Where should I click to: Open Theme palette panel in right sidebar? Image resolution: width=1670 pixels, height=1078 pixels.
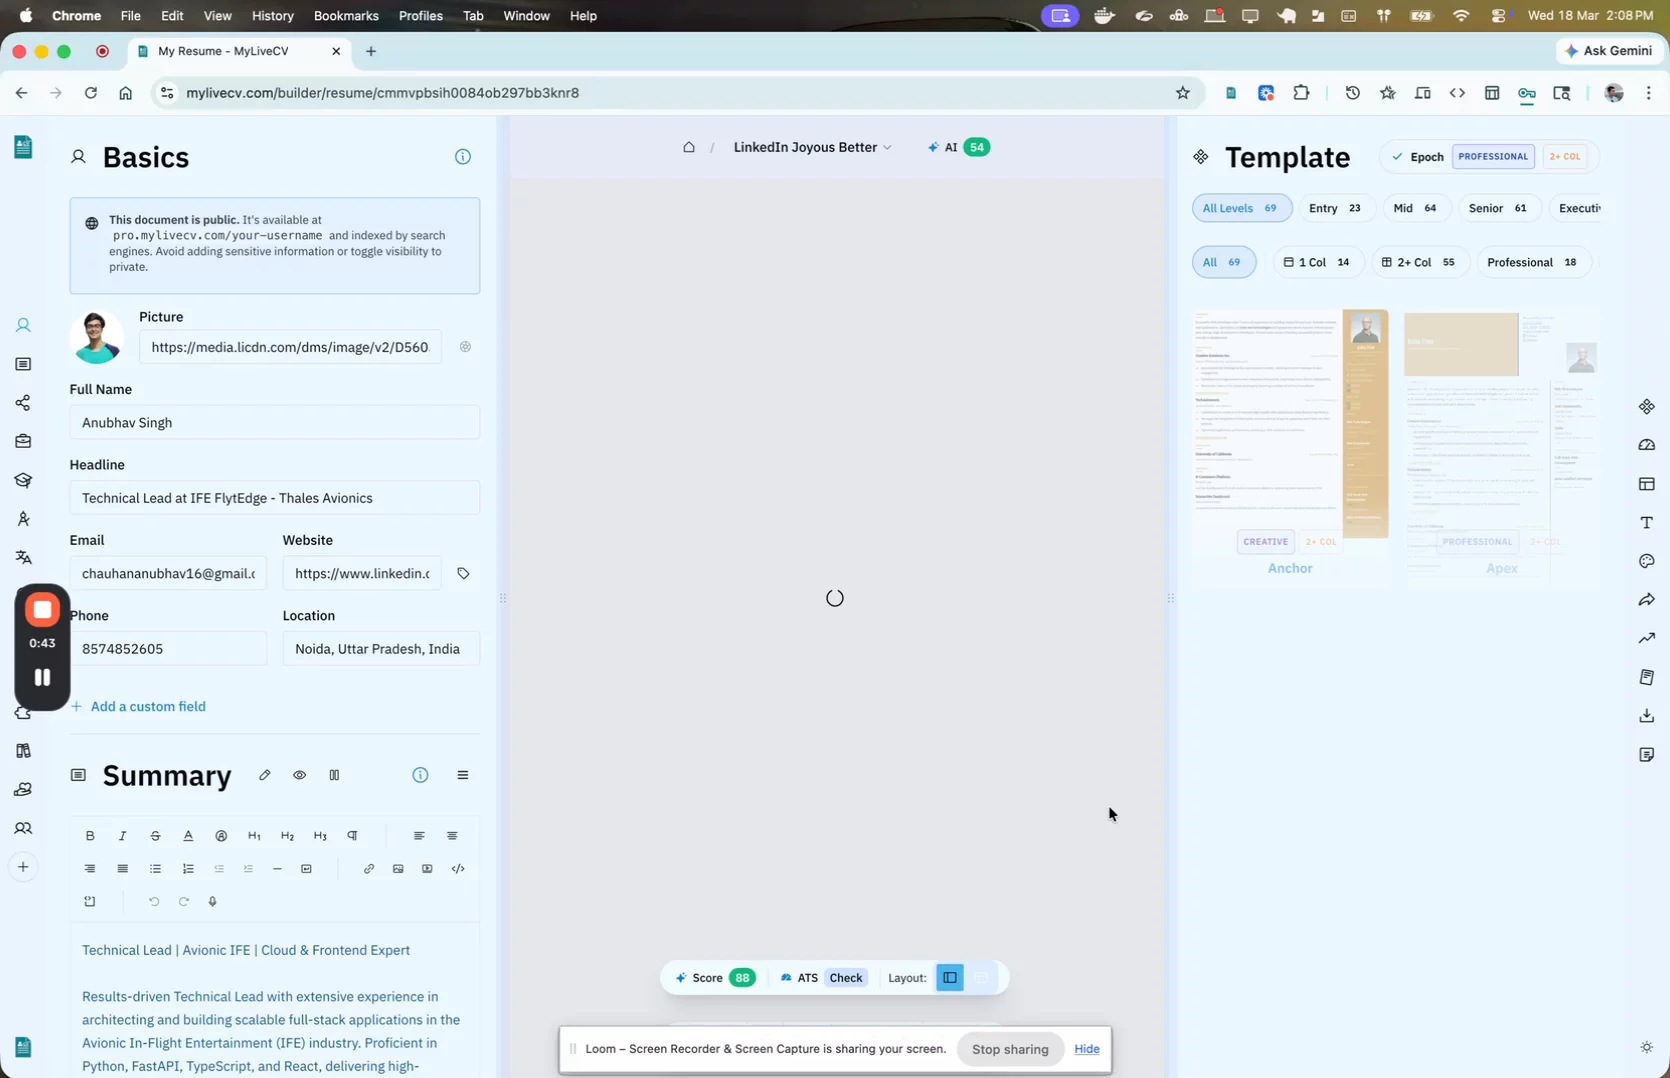[1647, 561]
